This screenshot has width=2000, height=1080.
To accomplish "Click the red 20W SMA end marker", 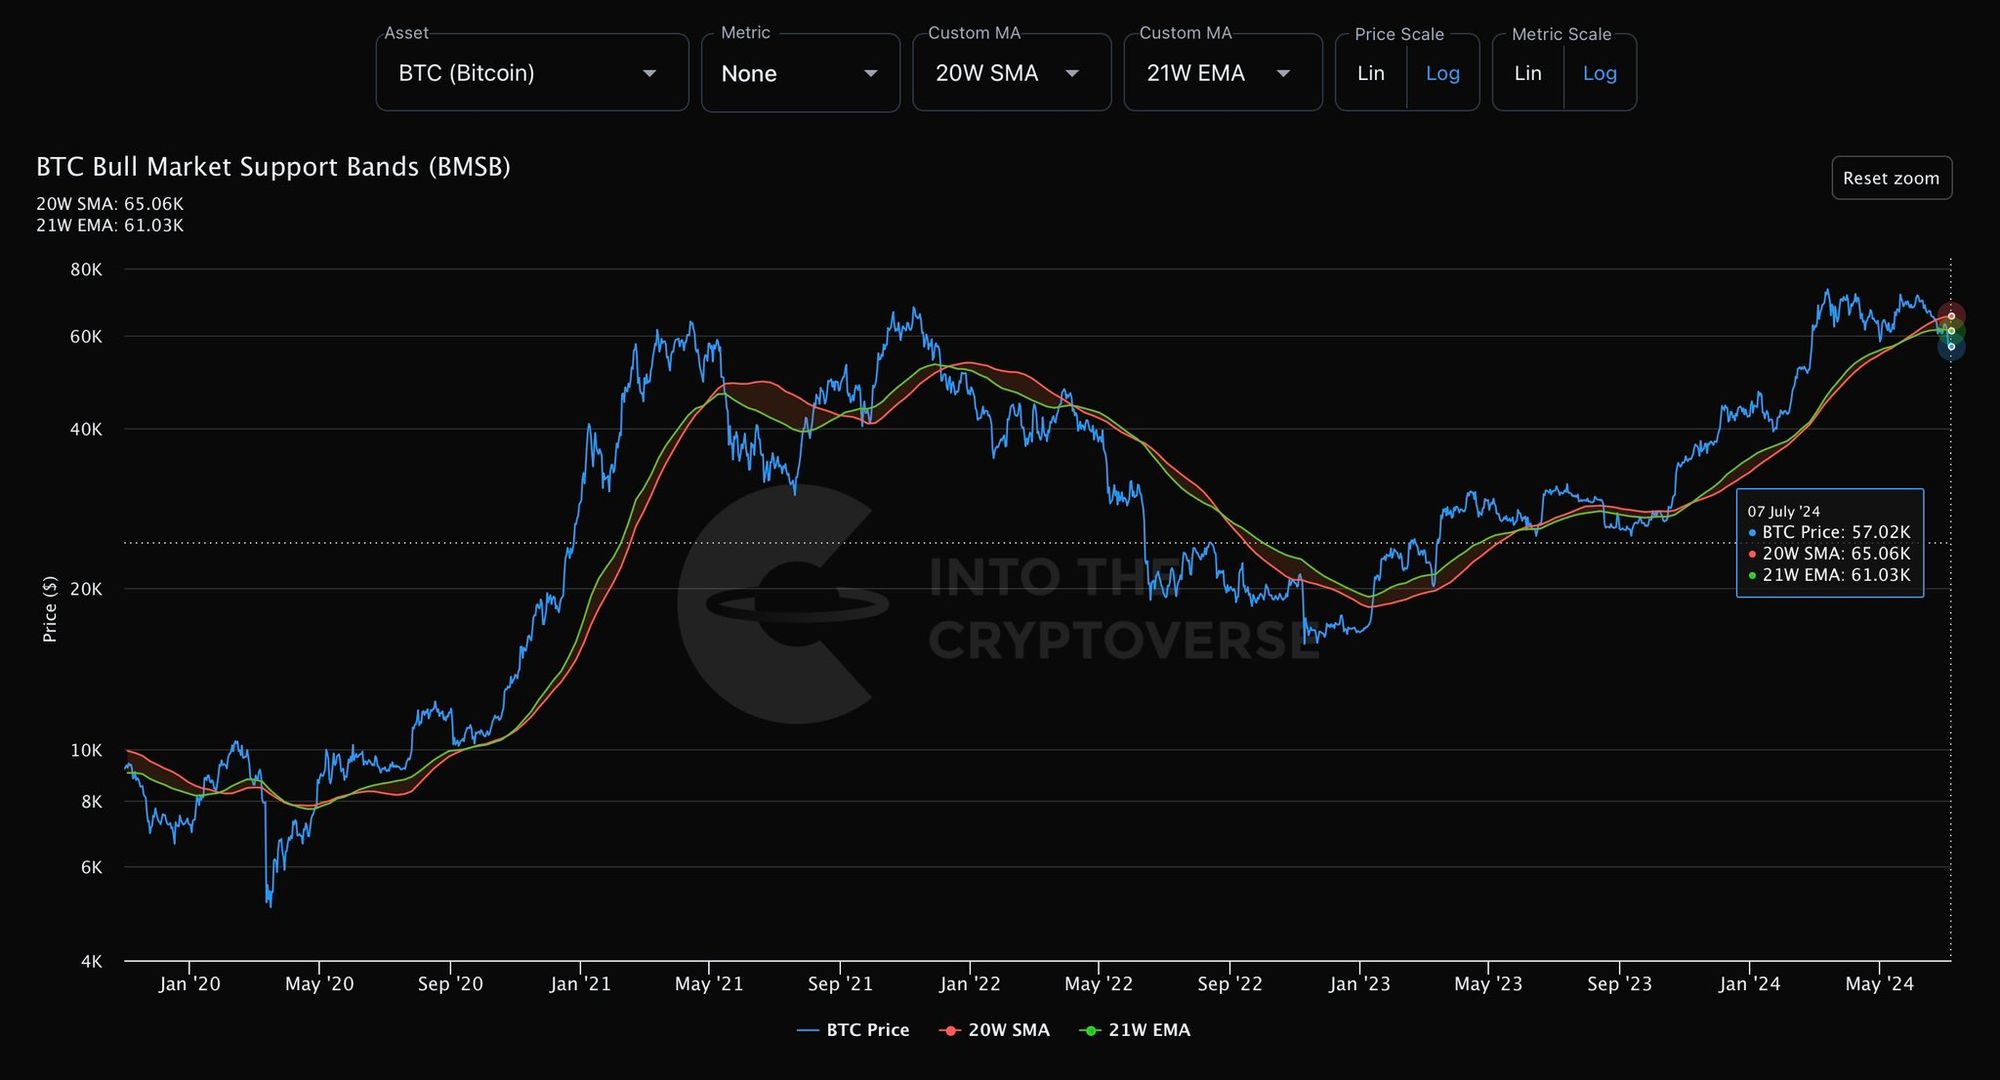I will click(1951, 316).
